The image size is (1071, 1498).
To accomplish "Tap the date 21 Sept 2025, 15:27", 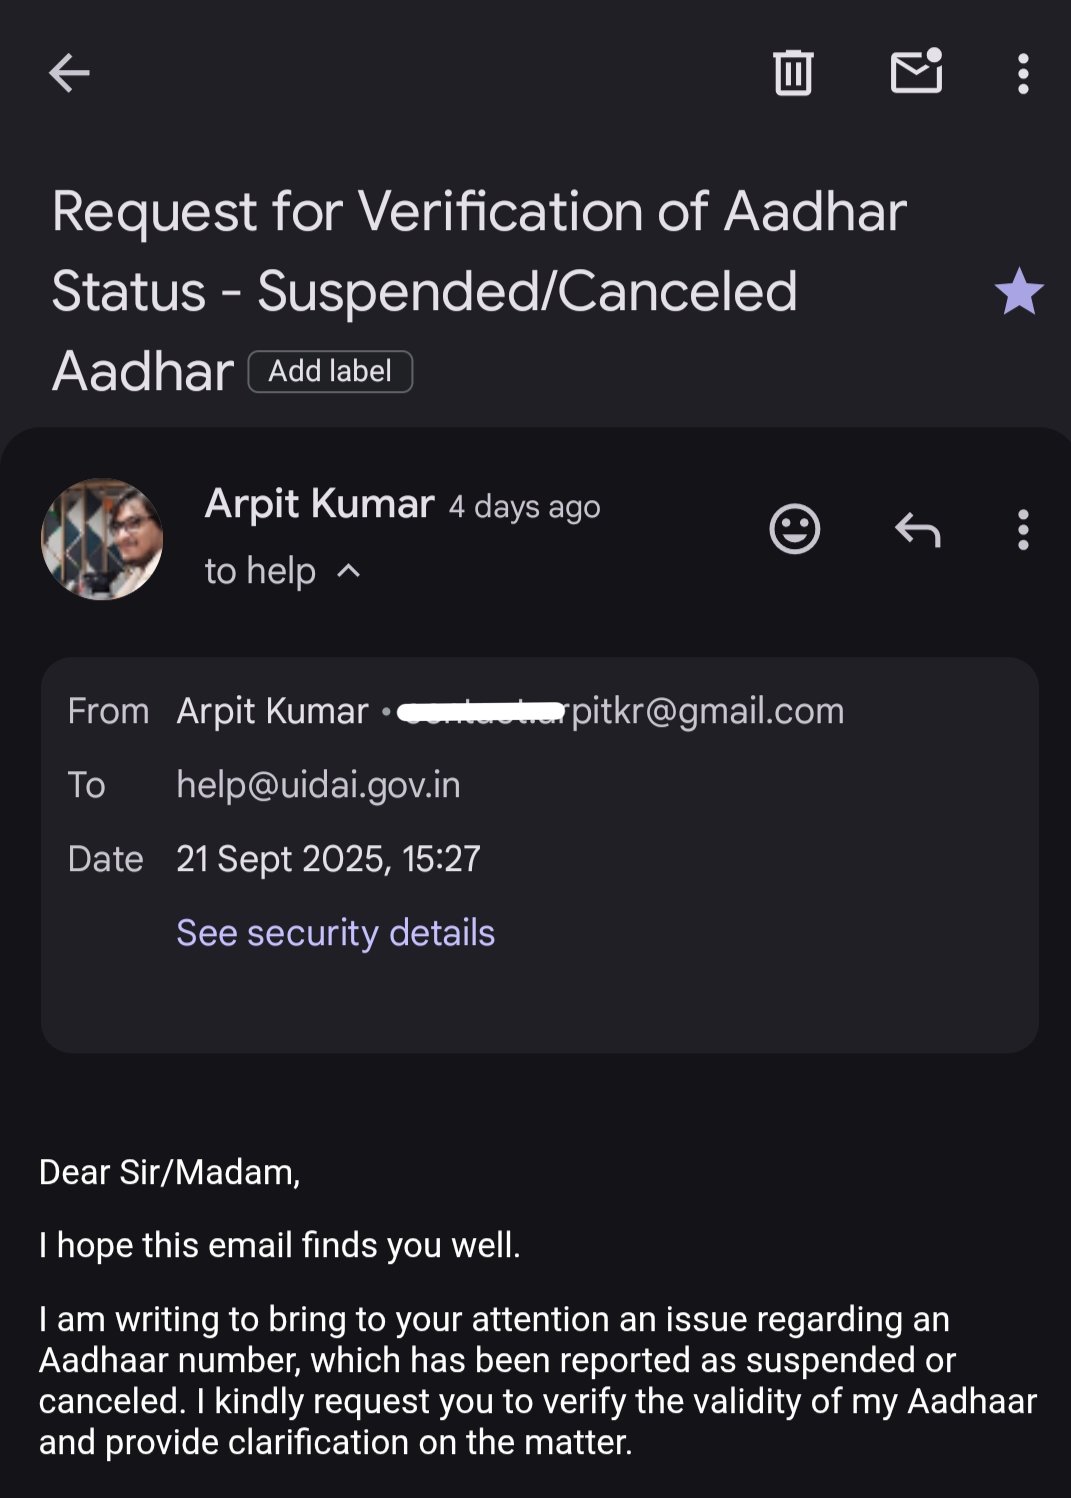I will click(x=328, y=859).
